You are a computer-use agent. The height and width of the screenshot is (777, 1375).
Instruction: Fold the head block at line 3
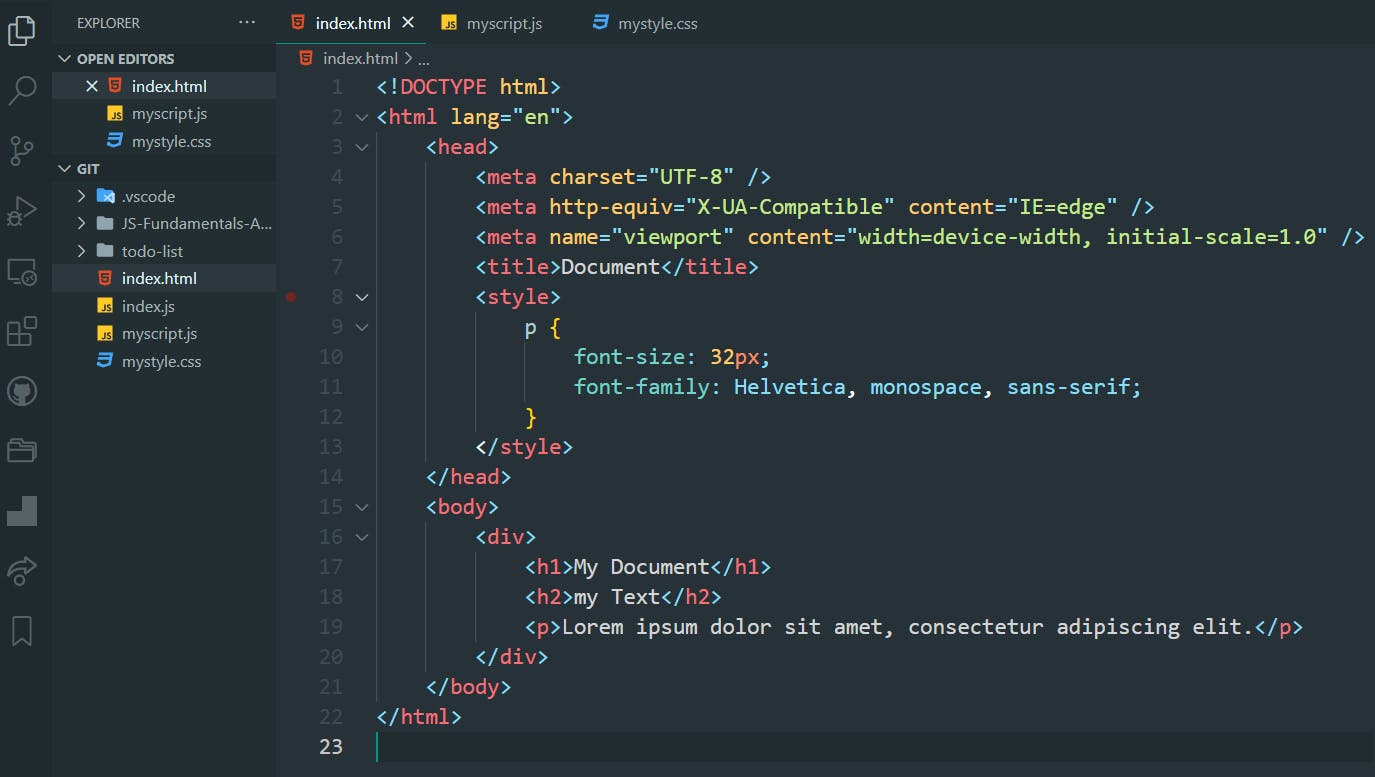pyautogui.click(x=362, y=147)
